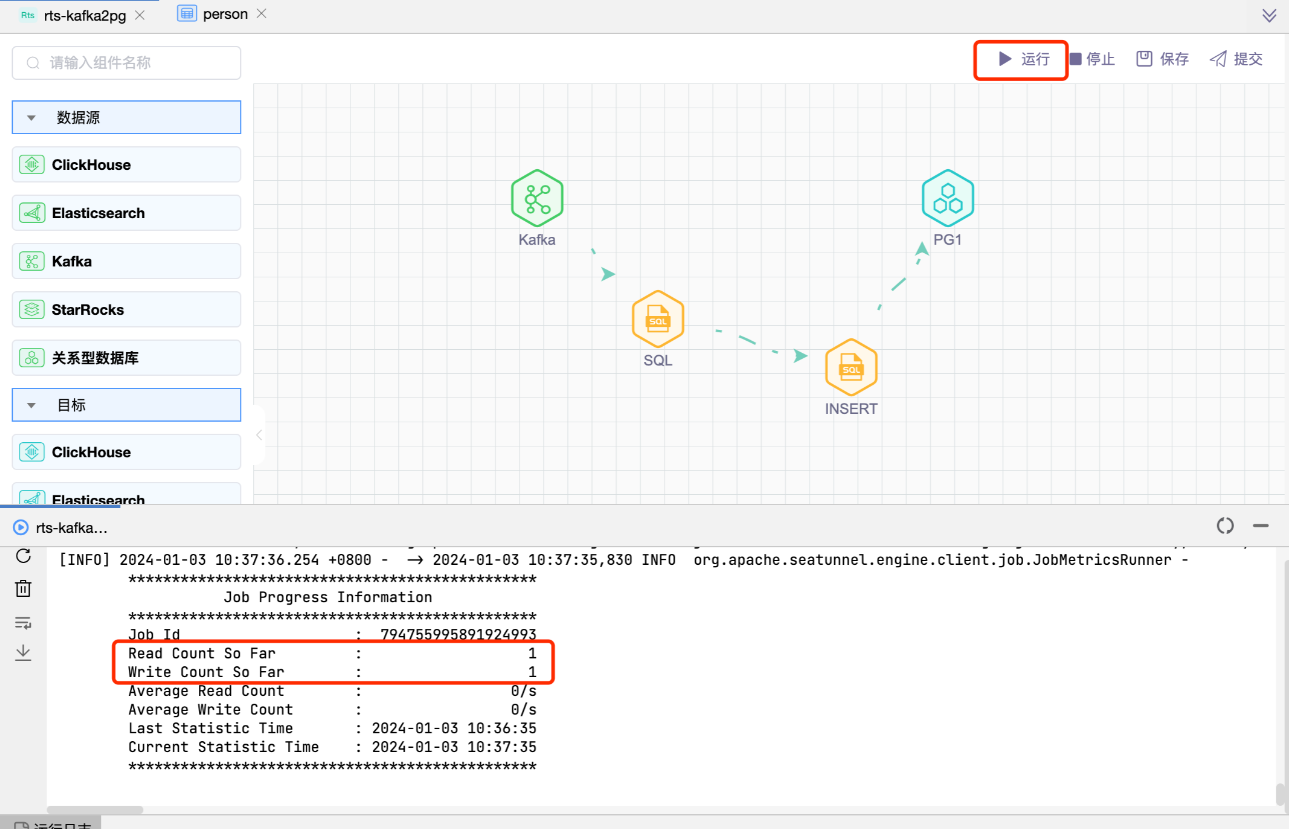Switch to the person tab
The width and height of the screenshot is (1289, 829).
click(x=224, y=15)
